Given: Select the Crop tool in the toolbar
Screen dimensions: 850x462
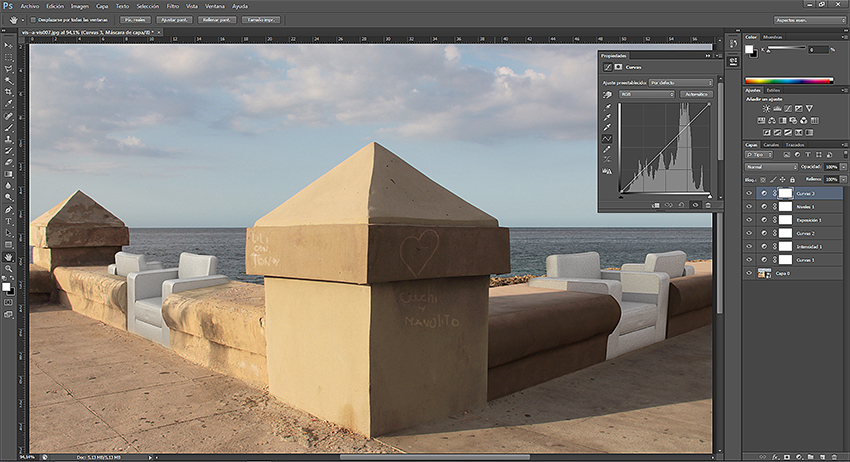Looking at the screenshot, I should pos(9,91).
